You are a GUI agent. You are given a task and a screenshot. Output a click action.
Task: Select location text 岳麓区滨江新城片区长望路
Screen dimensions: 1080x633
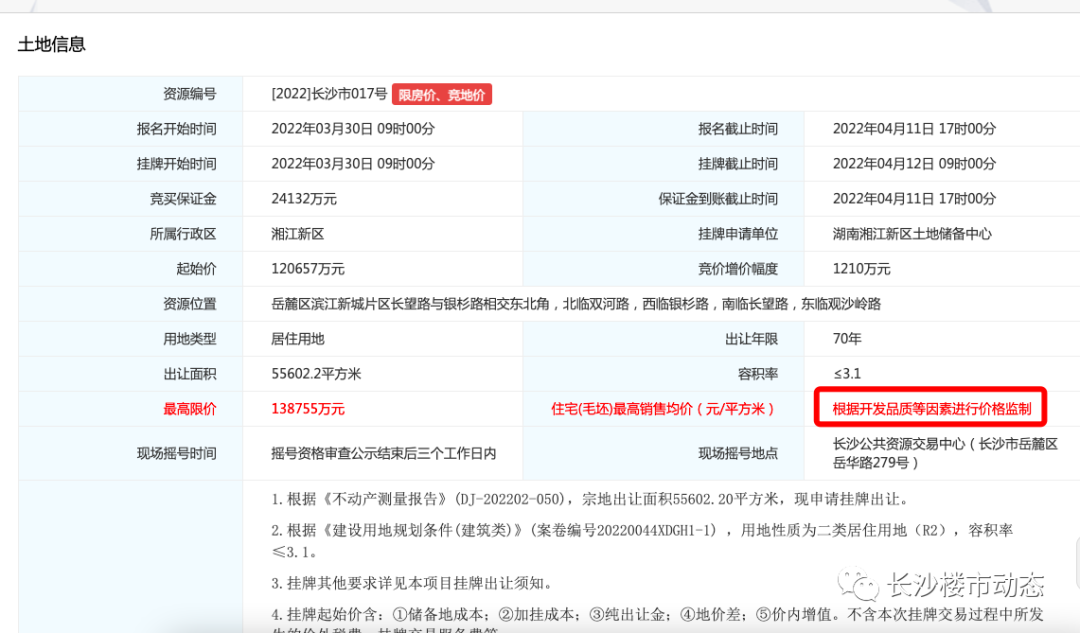tap(351, 304)
